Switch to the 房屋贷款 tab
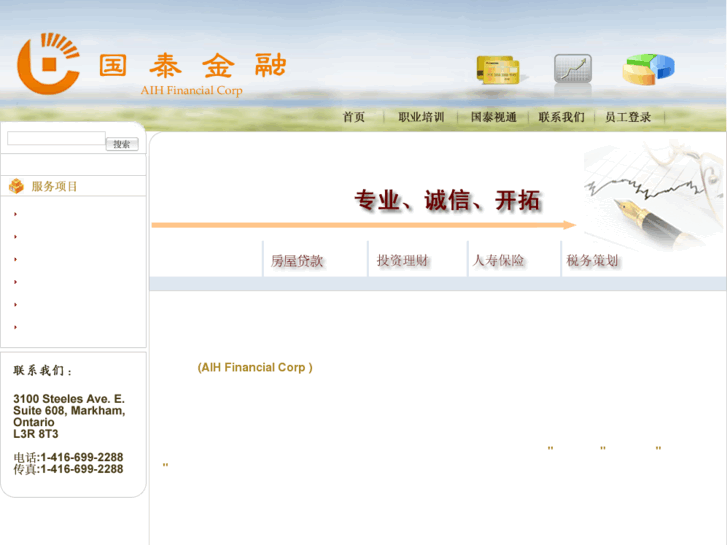This screenshot has height=545, width=727. tap(297, 261)
